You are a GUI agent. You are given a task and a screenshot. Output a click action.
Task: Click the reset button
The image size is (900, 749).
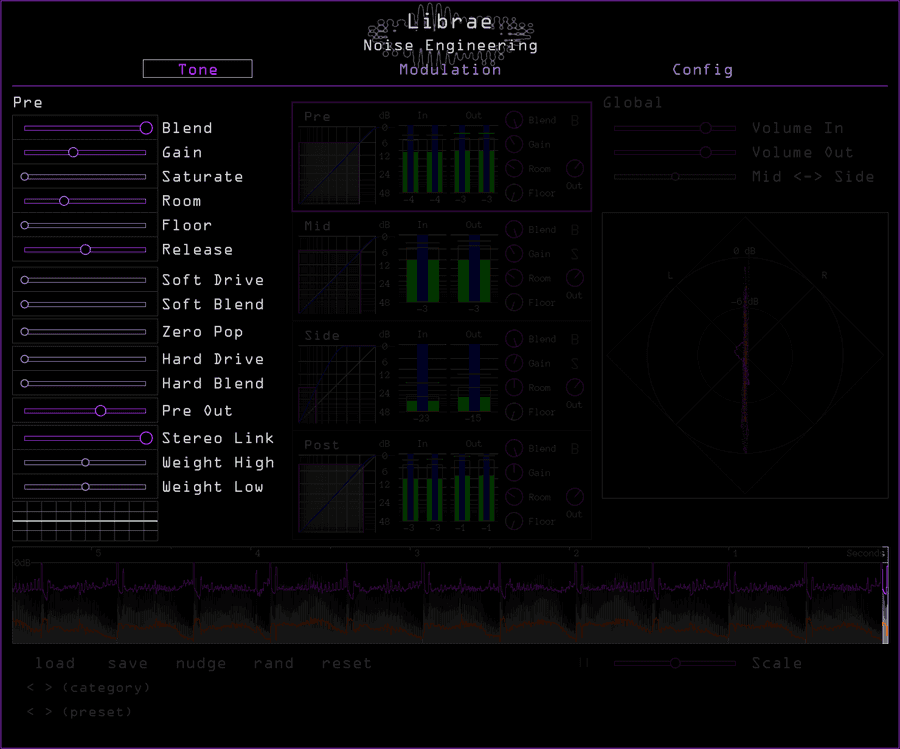tap(346, 663)
